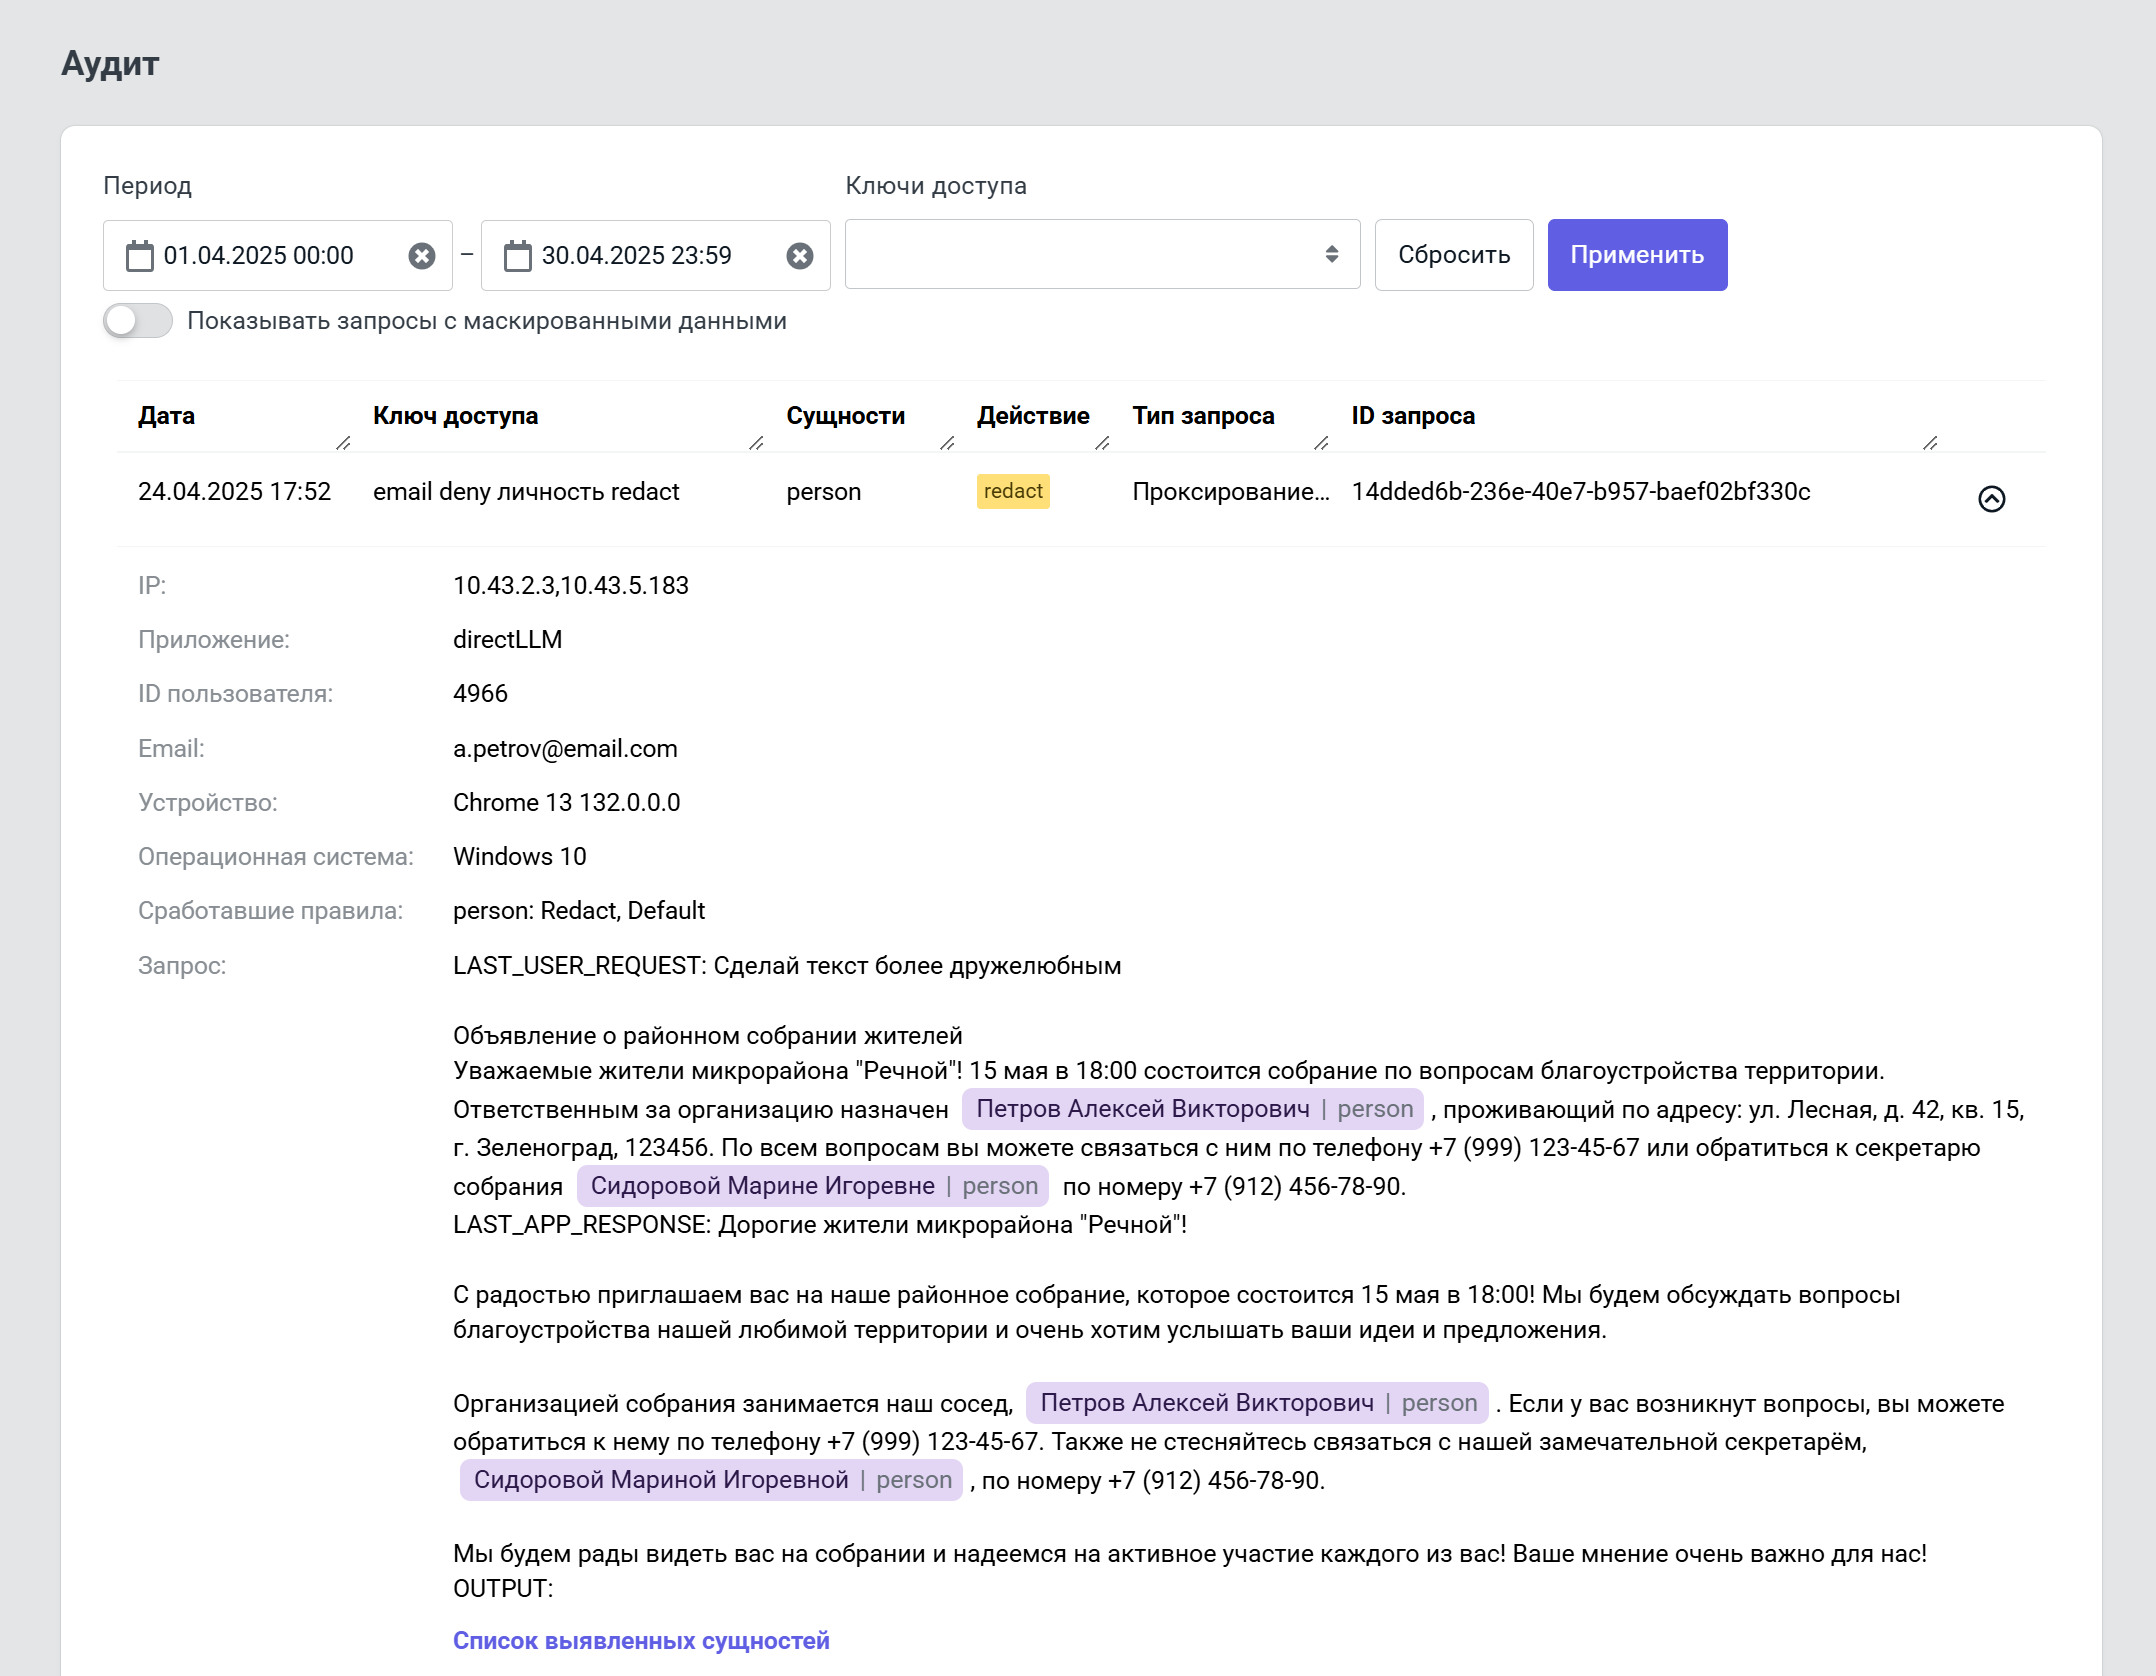2156x1676 pixels.
Task: Click the Действие column header
Action: [1032, 416]
